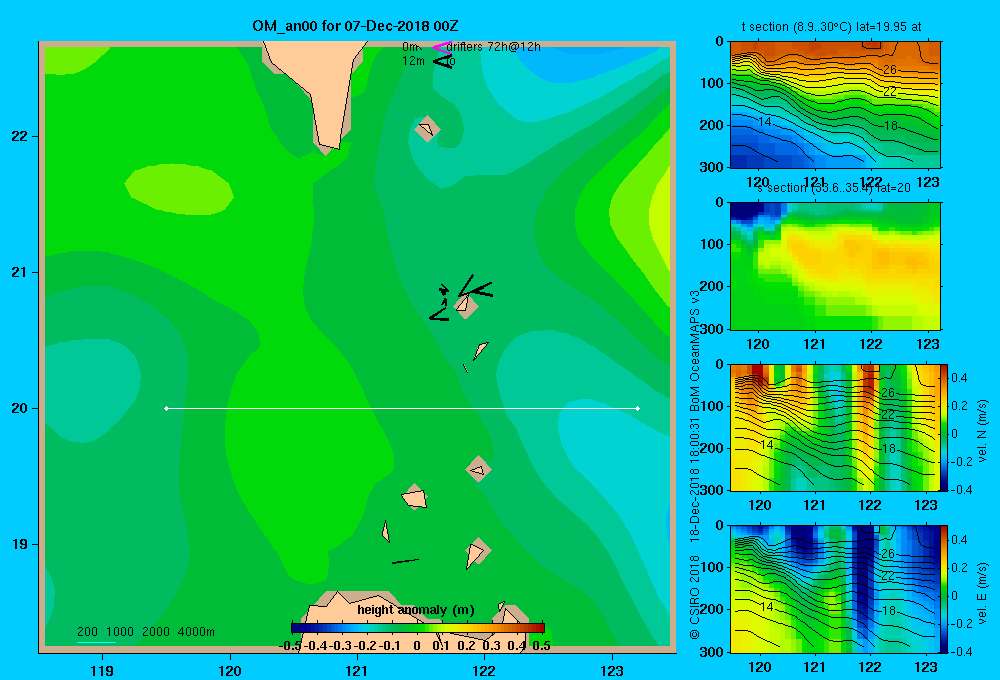1000x680 pixels.
Task: Click depth label 300 of salinity section
Action: tap(711, 329)
